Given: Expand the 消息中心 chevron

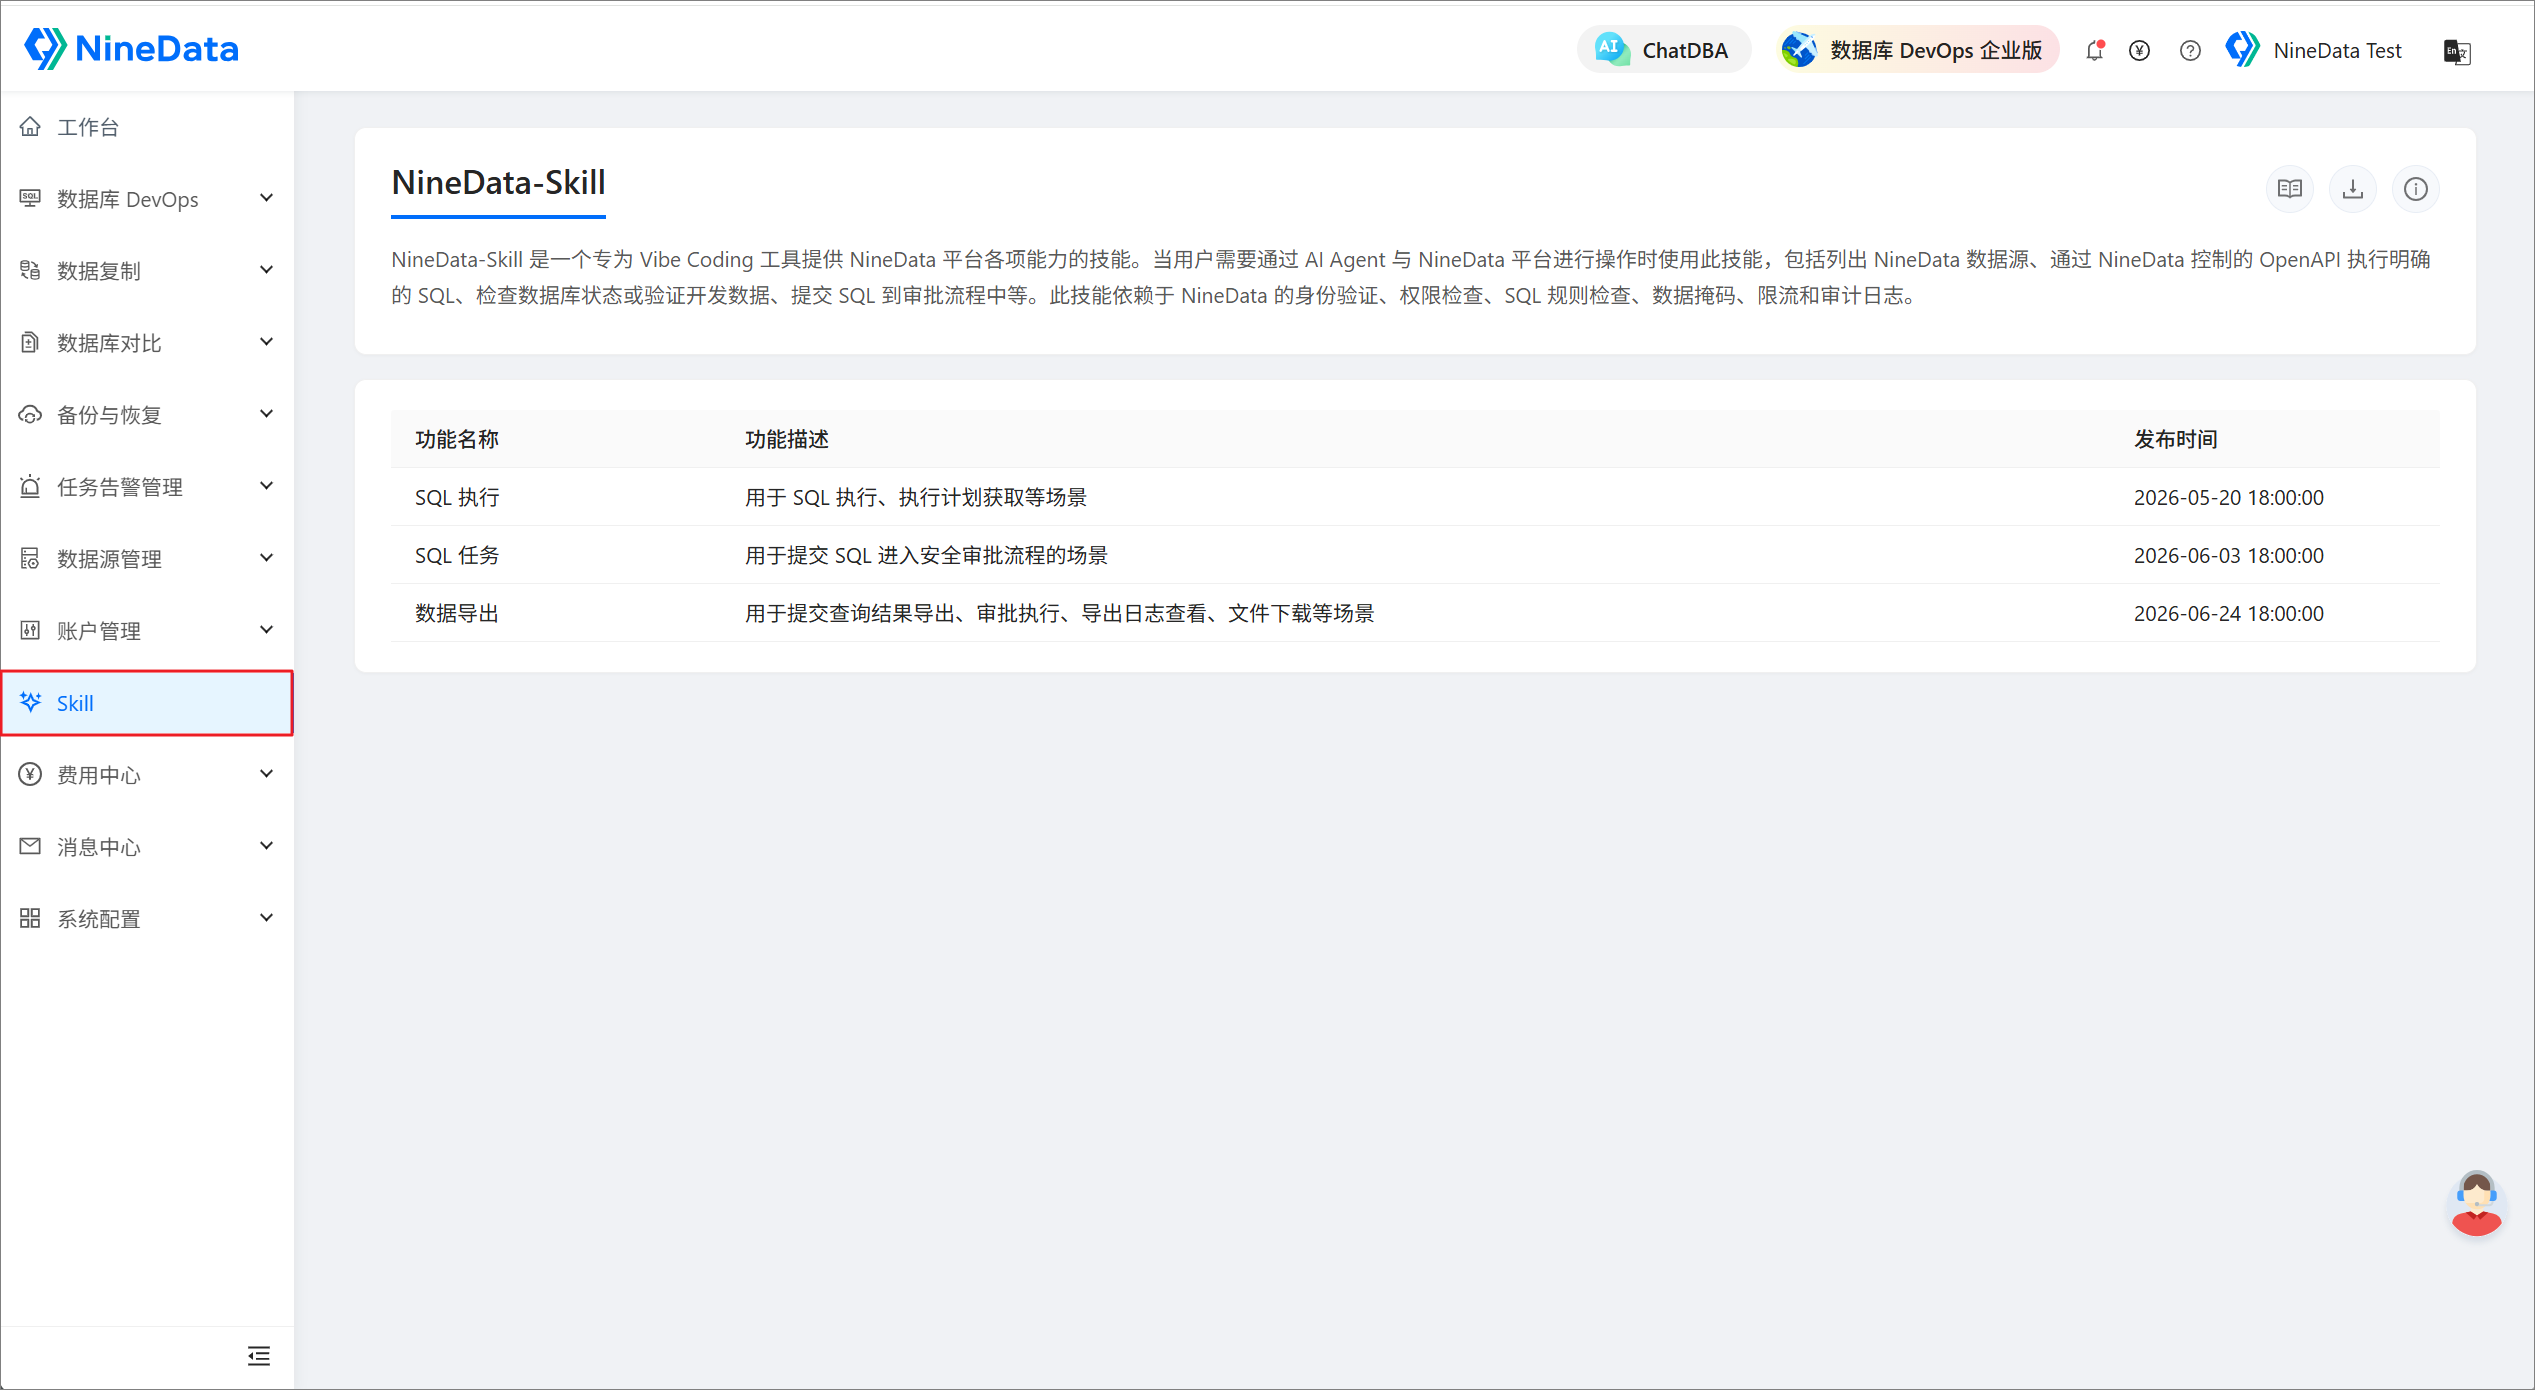Looking at the screenshot, I should point(266,846).
